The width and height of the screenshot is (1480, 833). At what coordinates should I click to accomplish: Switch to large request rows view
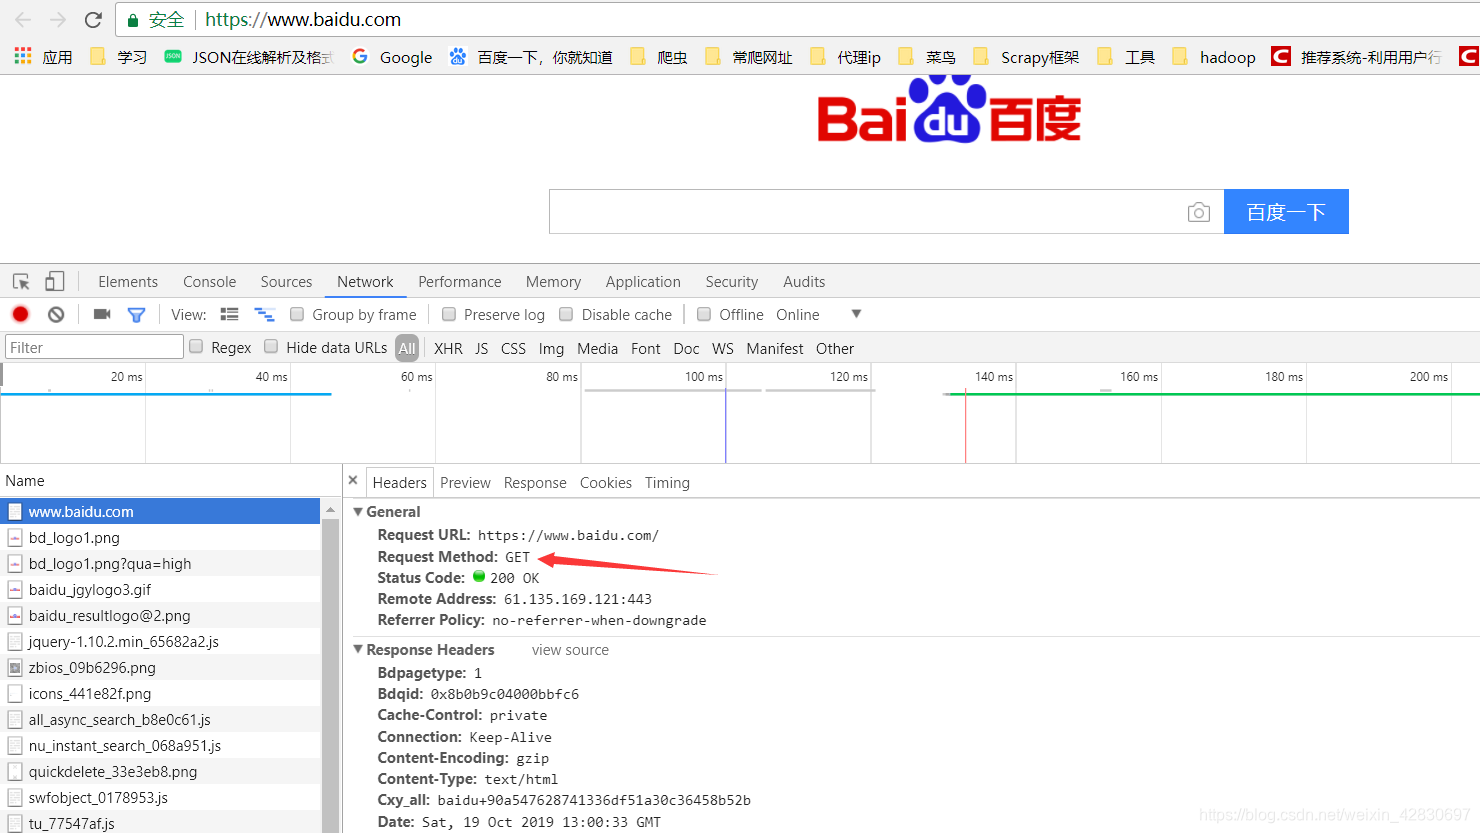[229, 314]
